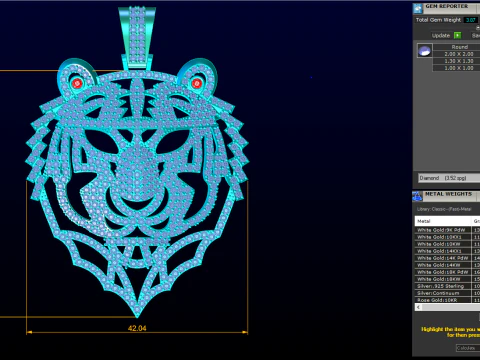Click the green Update arrow icon
Screen dimensions: 480x360
point(458,35)
